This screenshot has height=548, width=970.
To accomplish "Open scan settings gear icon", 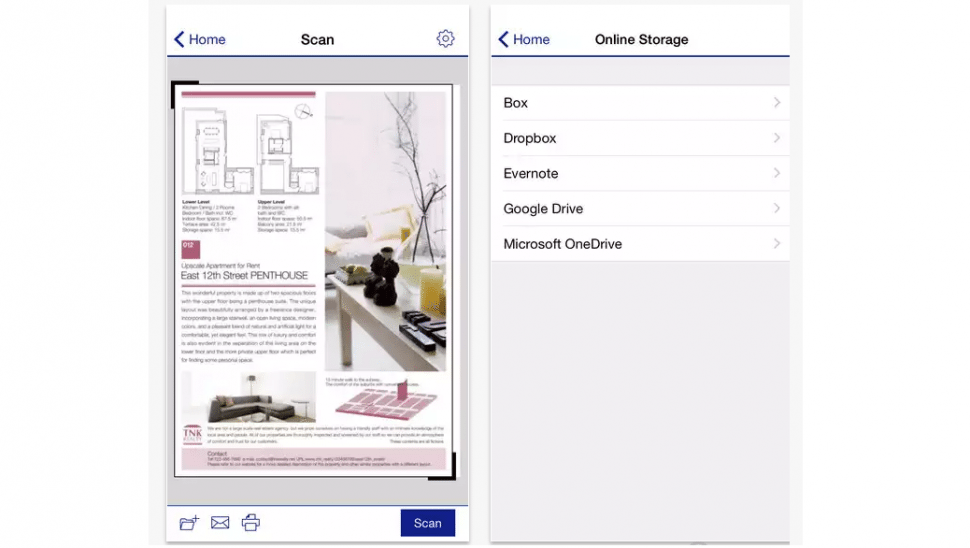I will [445, 39].
